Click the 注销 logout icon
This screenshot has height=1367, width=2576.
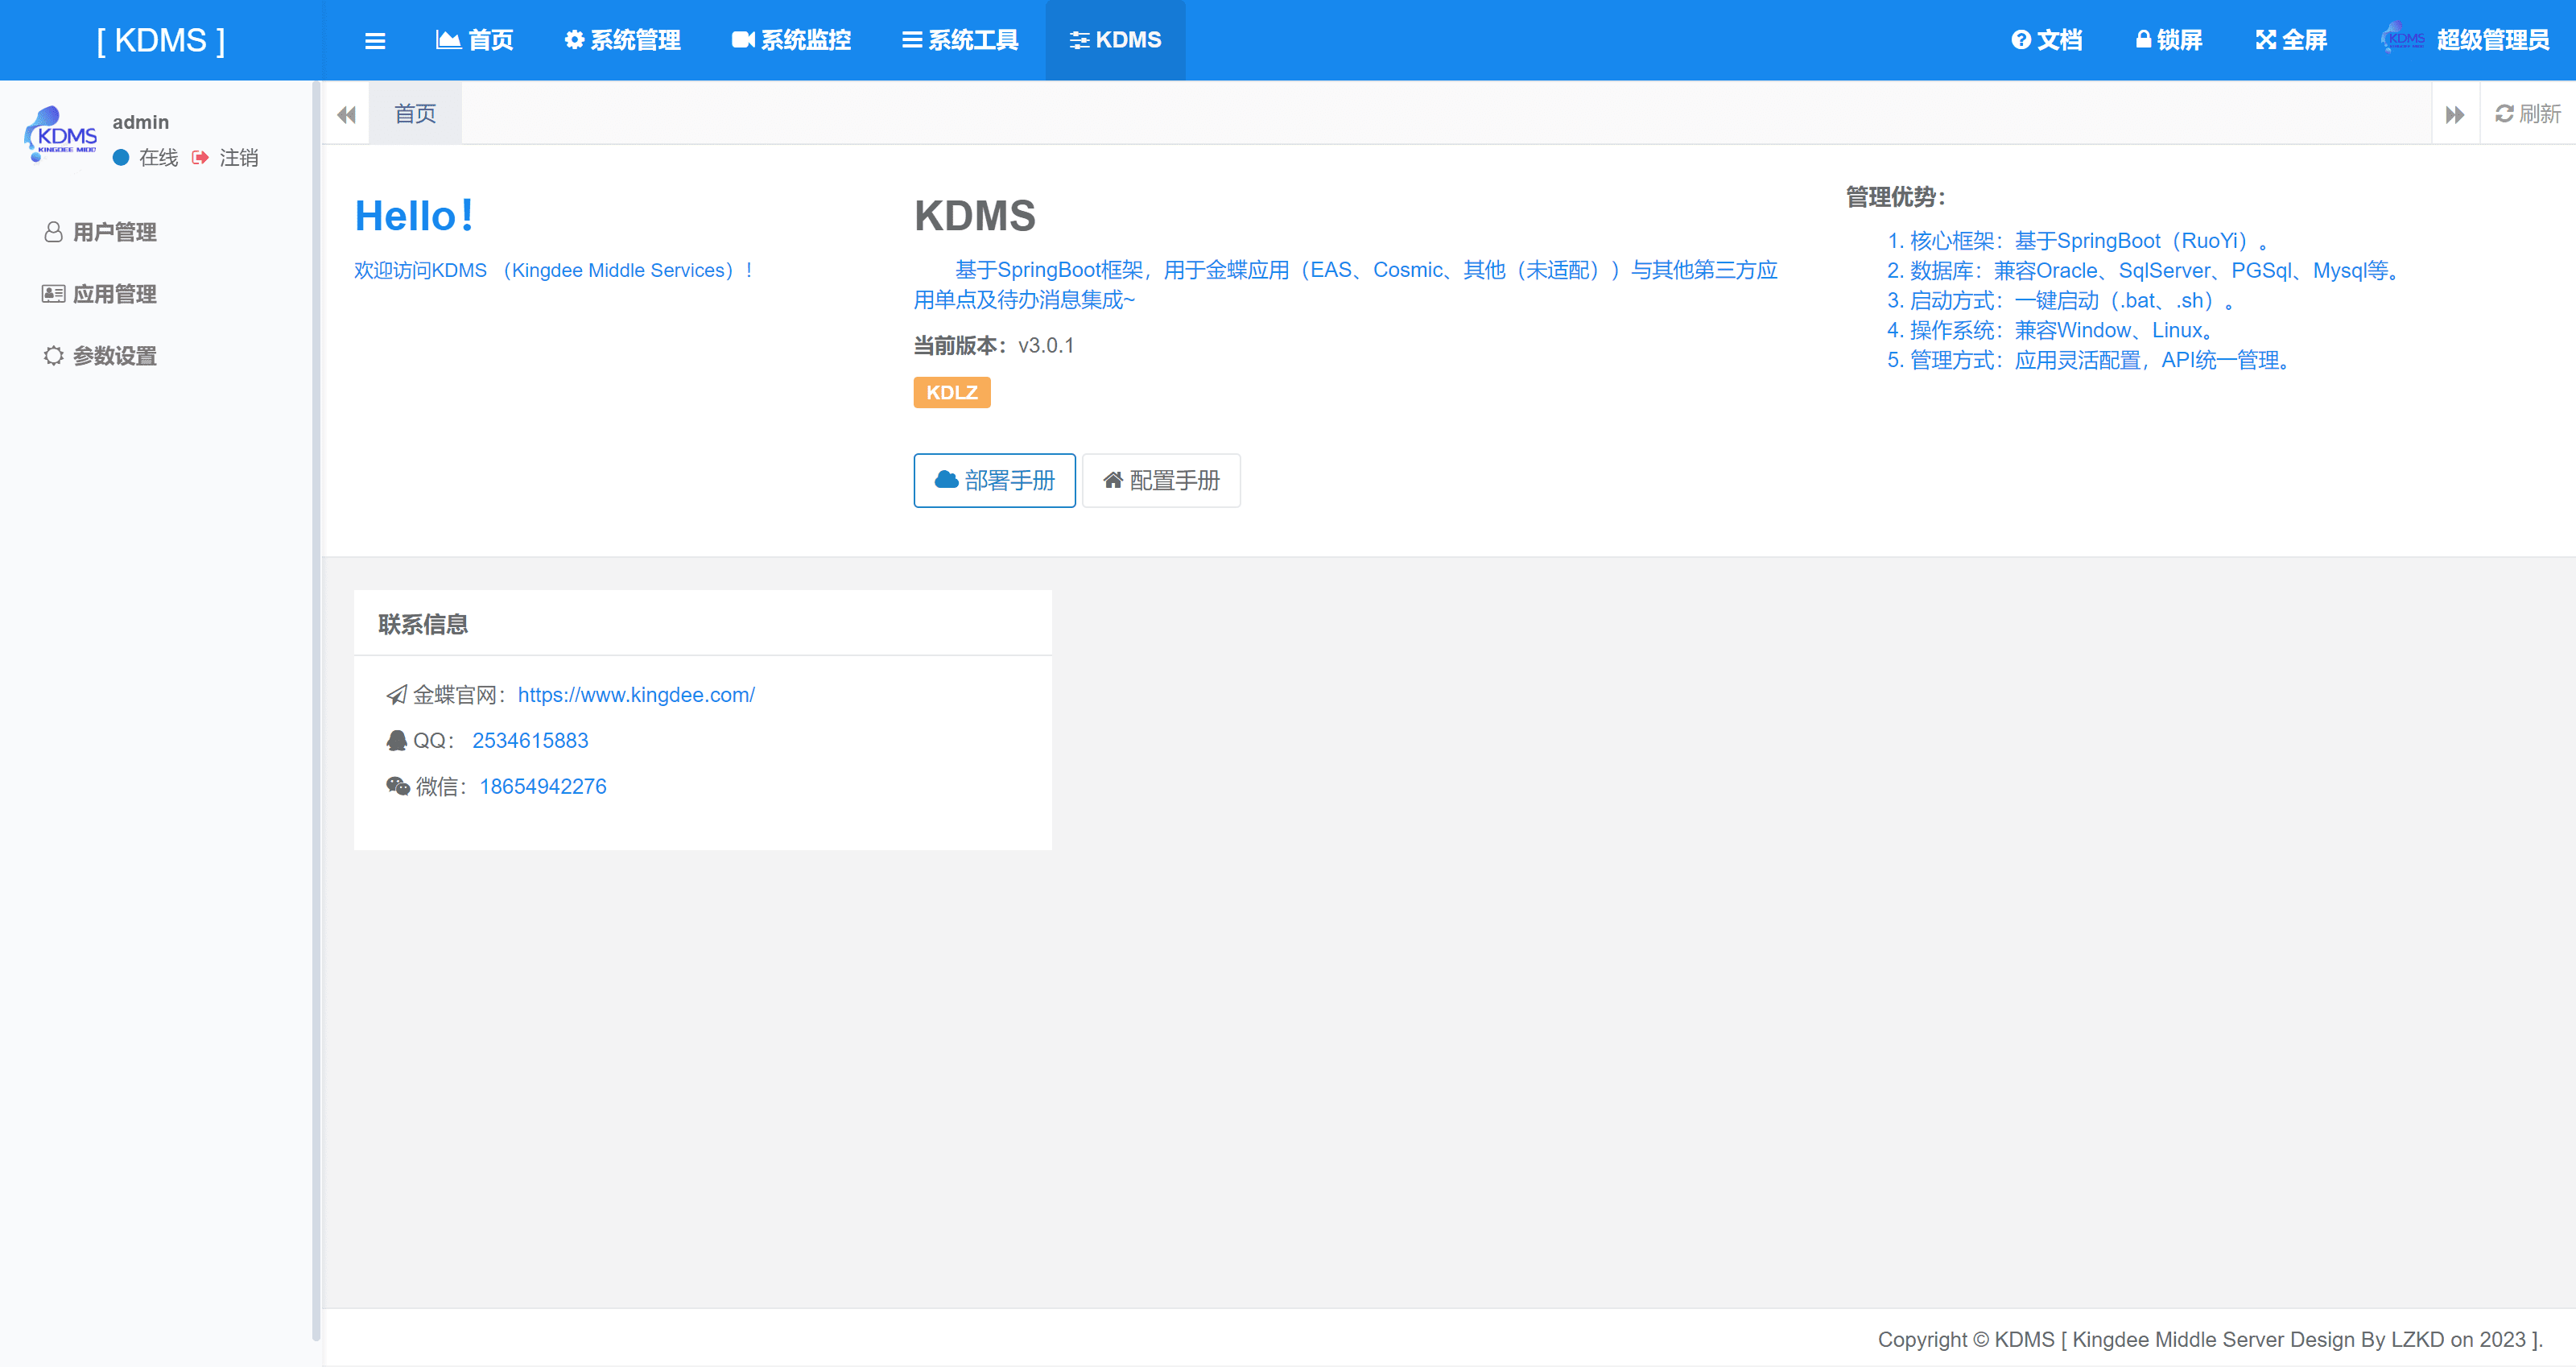pos(200,158)
